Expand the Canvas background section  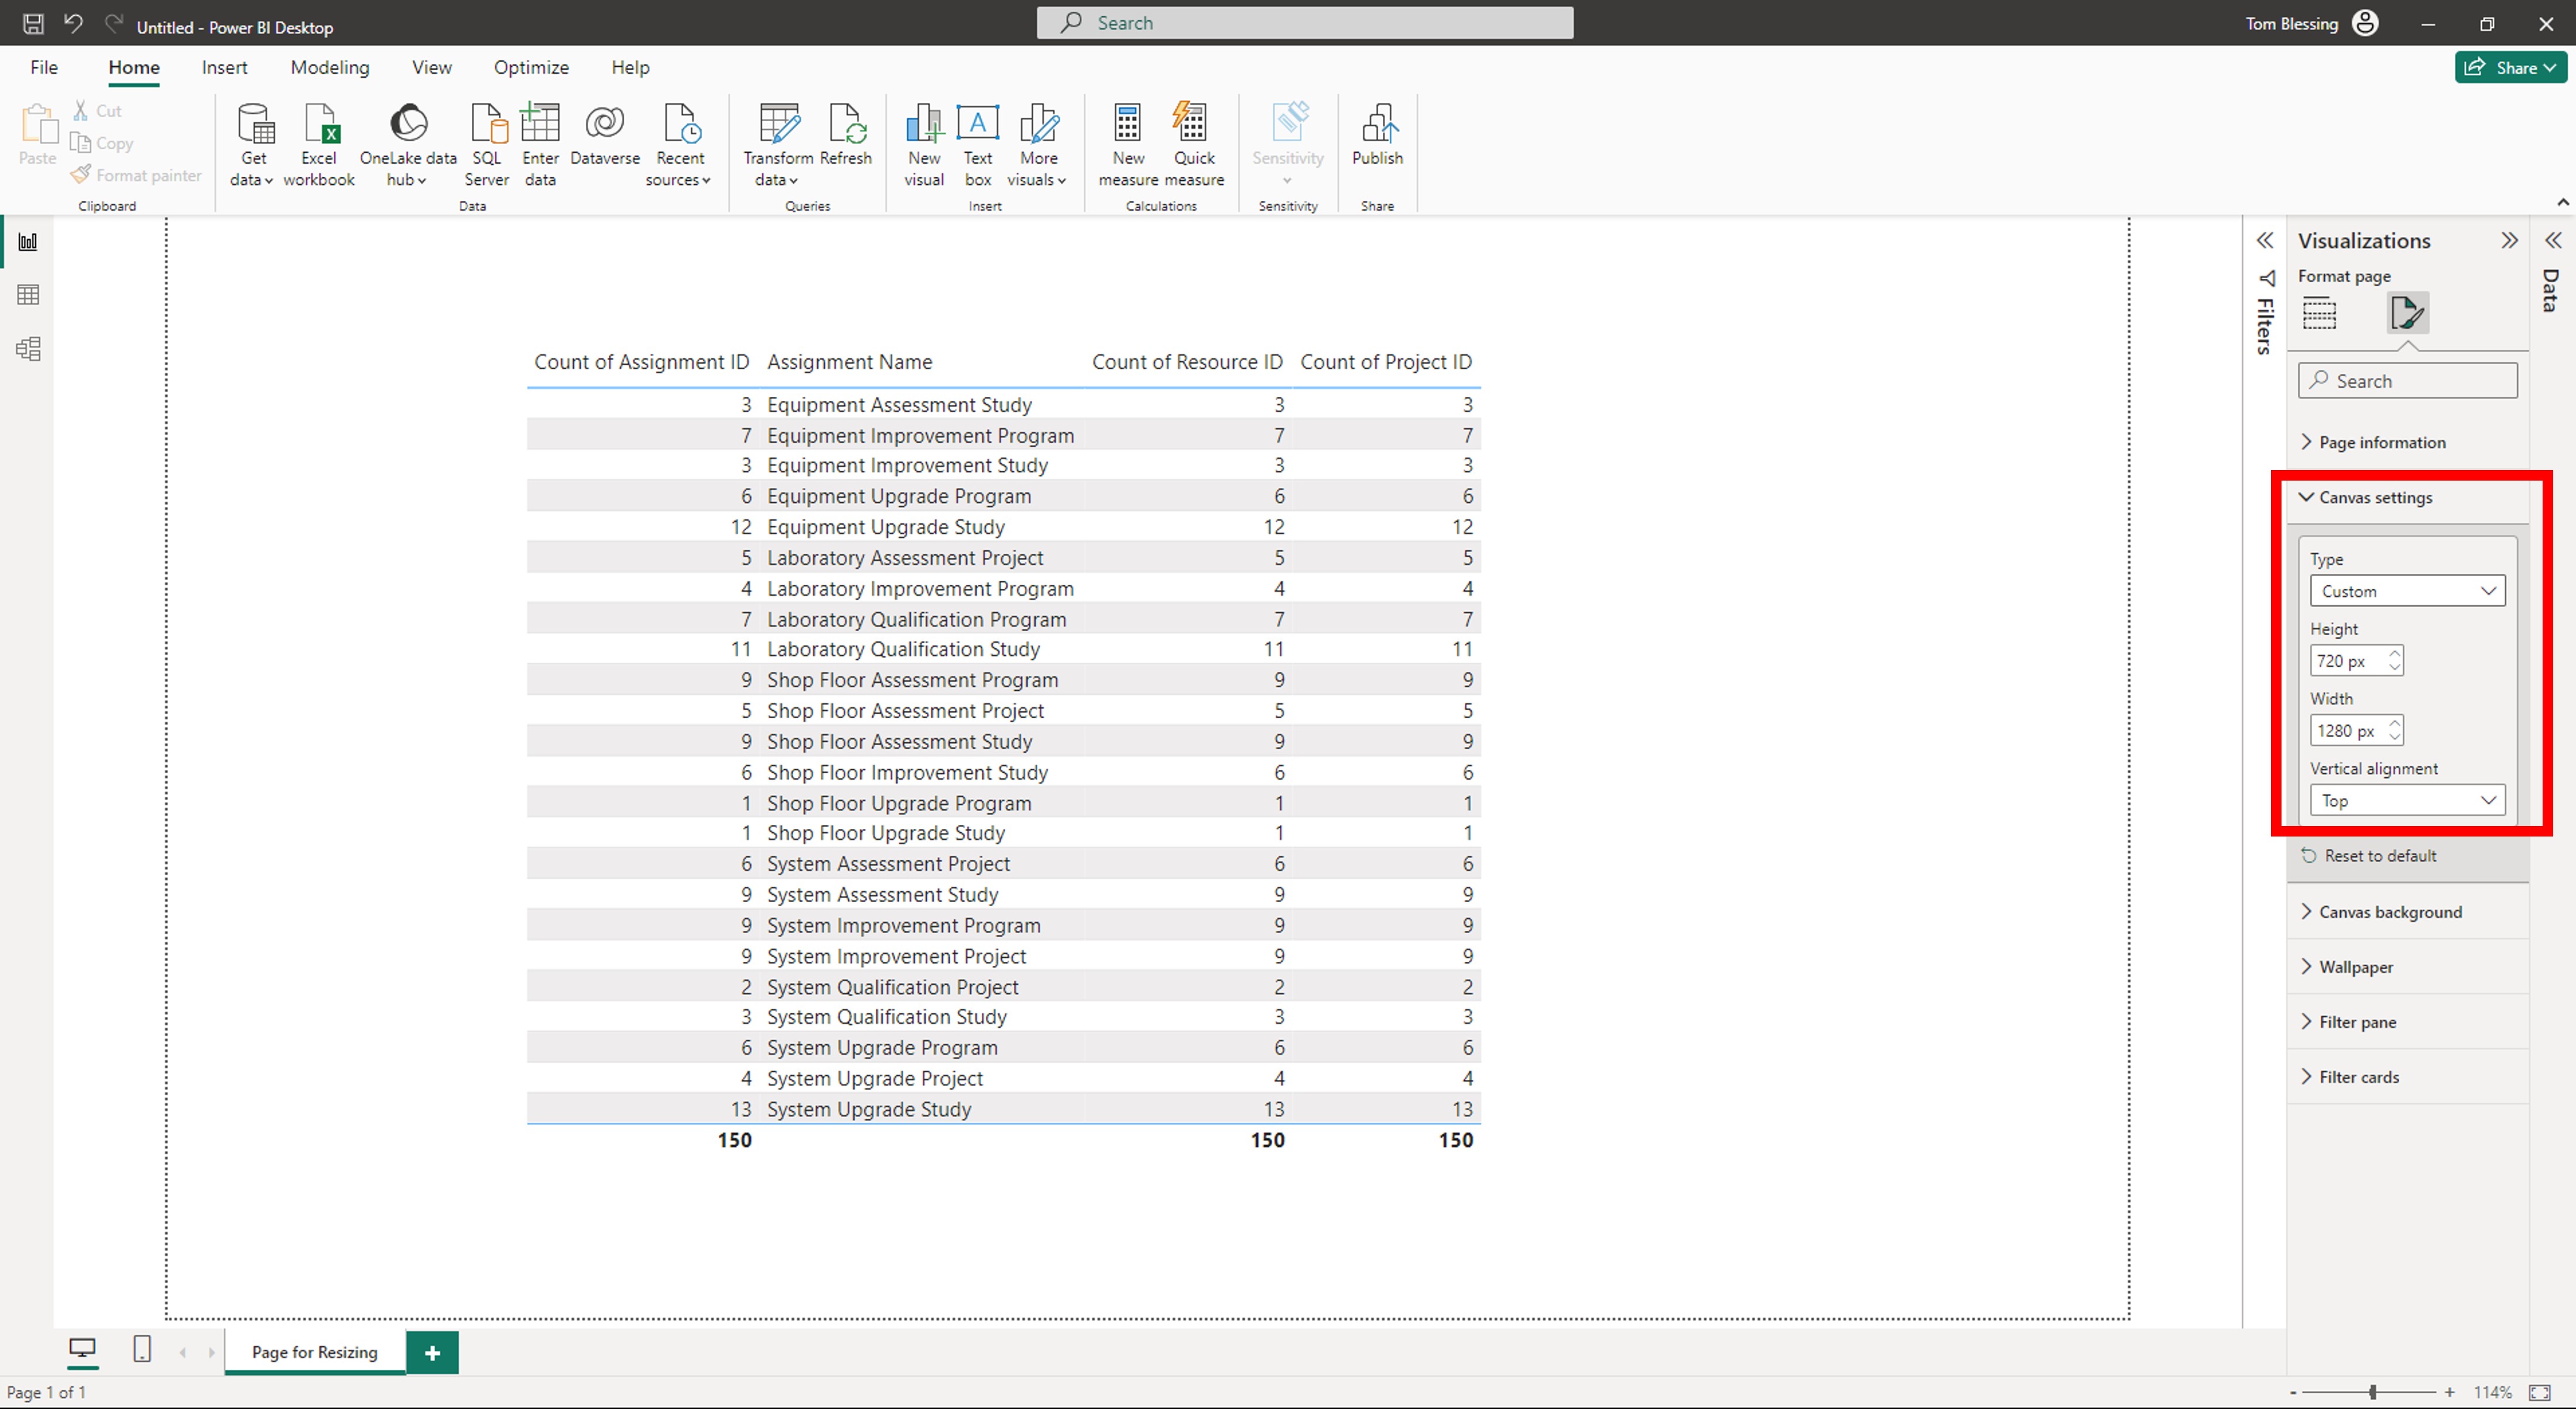point(2389,912)
